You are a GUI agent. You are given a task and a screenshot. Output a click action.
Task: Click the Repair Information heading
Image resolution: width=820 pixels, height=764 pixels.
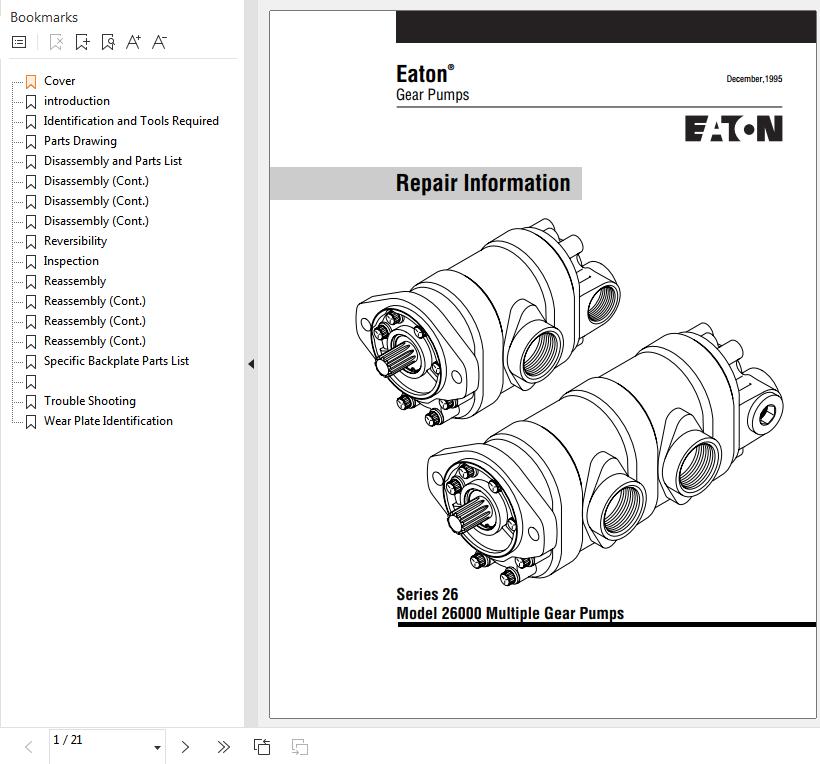(483, 183)
